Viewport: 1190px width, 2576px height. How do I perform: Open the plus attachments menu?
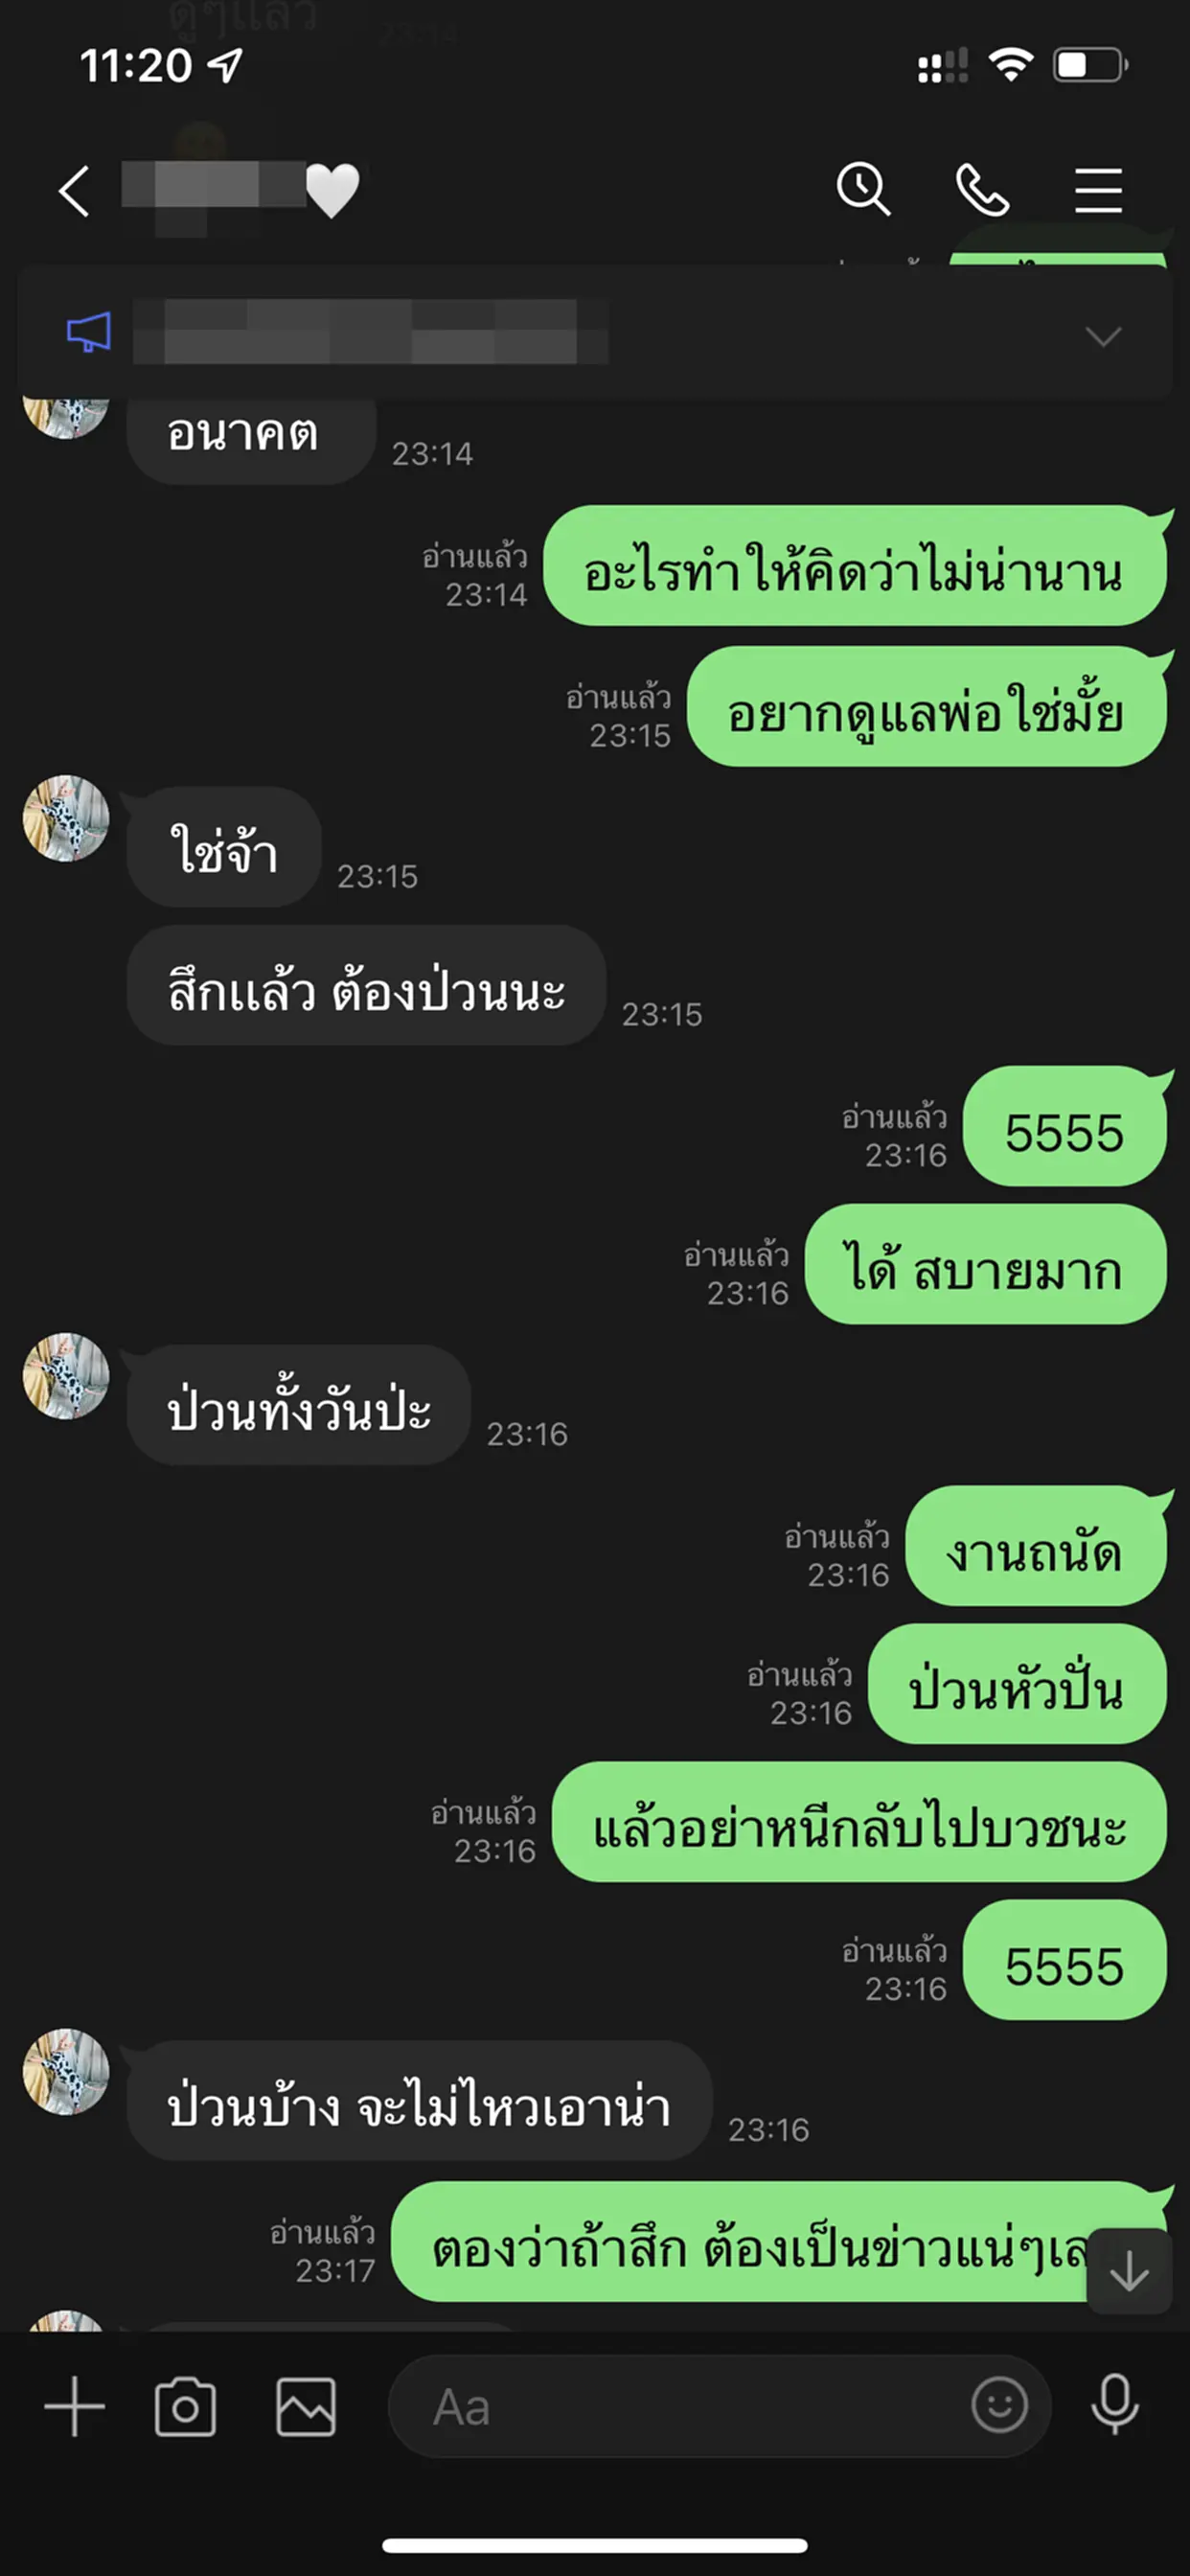click(x=75, y=2406)
